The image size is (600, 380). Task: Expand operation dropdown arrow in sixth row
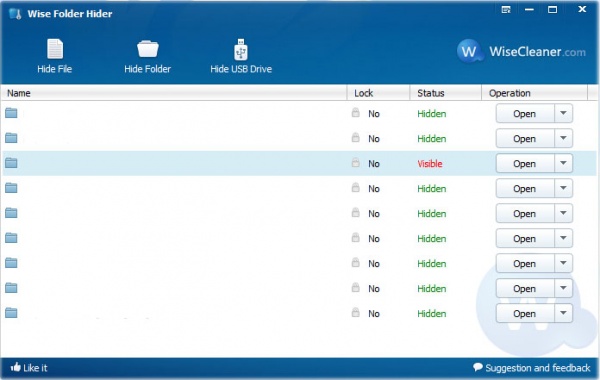563,238
